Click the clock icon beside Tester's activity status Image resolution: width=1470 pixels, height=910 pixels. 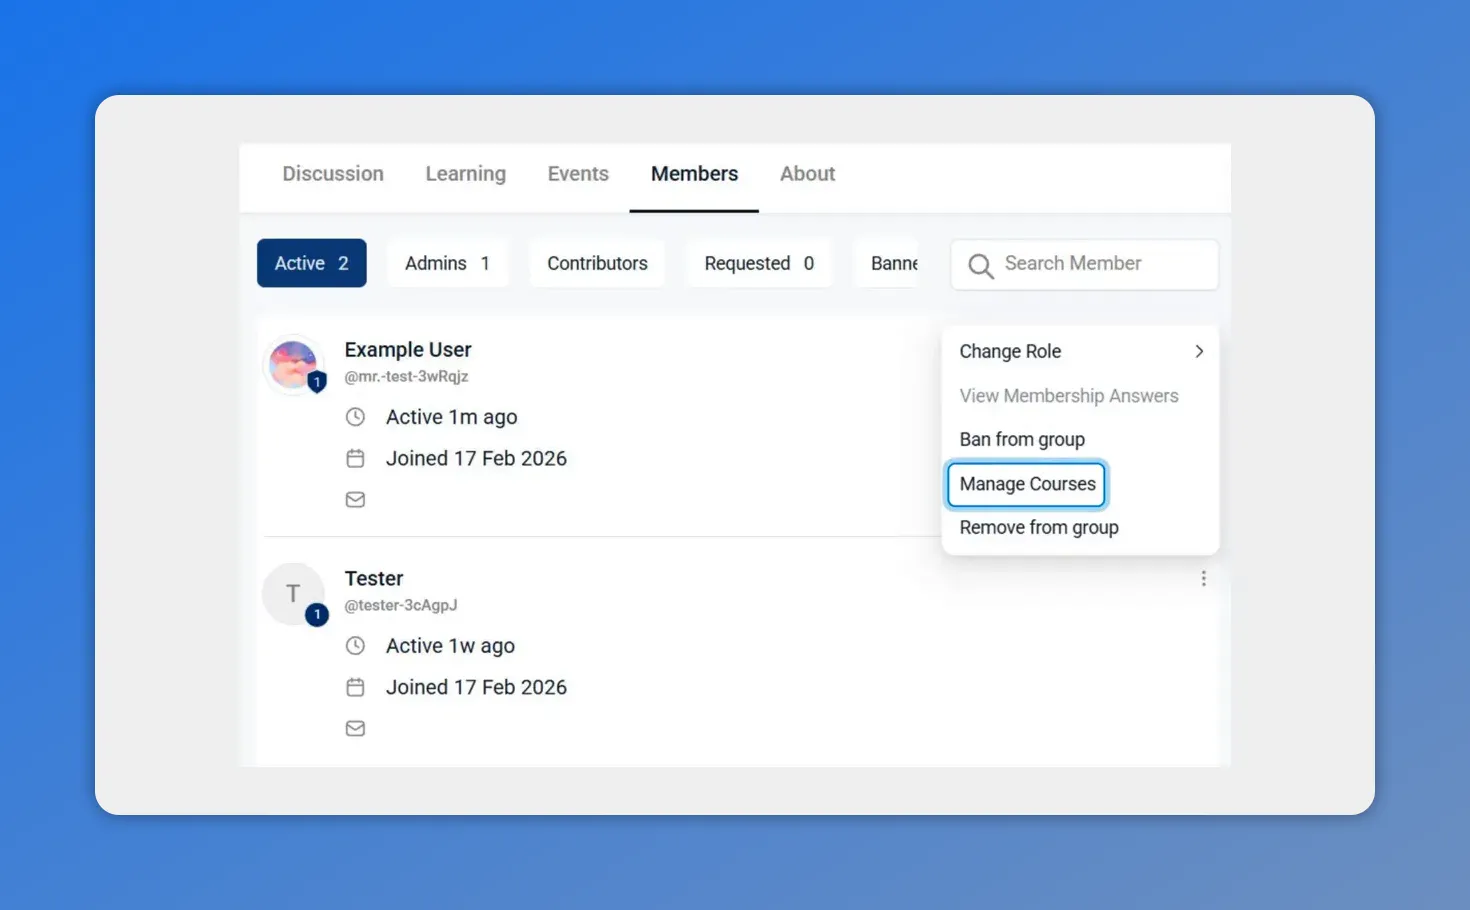(356, 646)
